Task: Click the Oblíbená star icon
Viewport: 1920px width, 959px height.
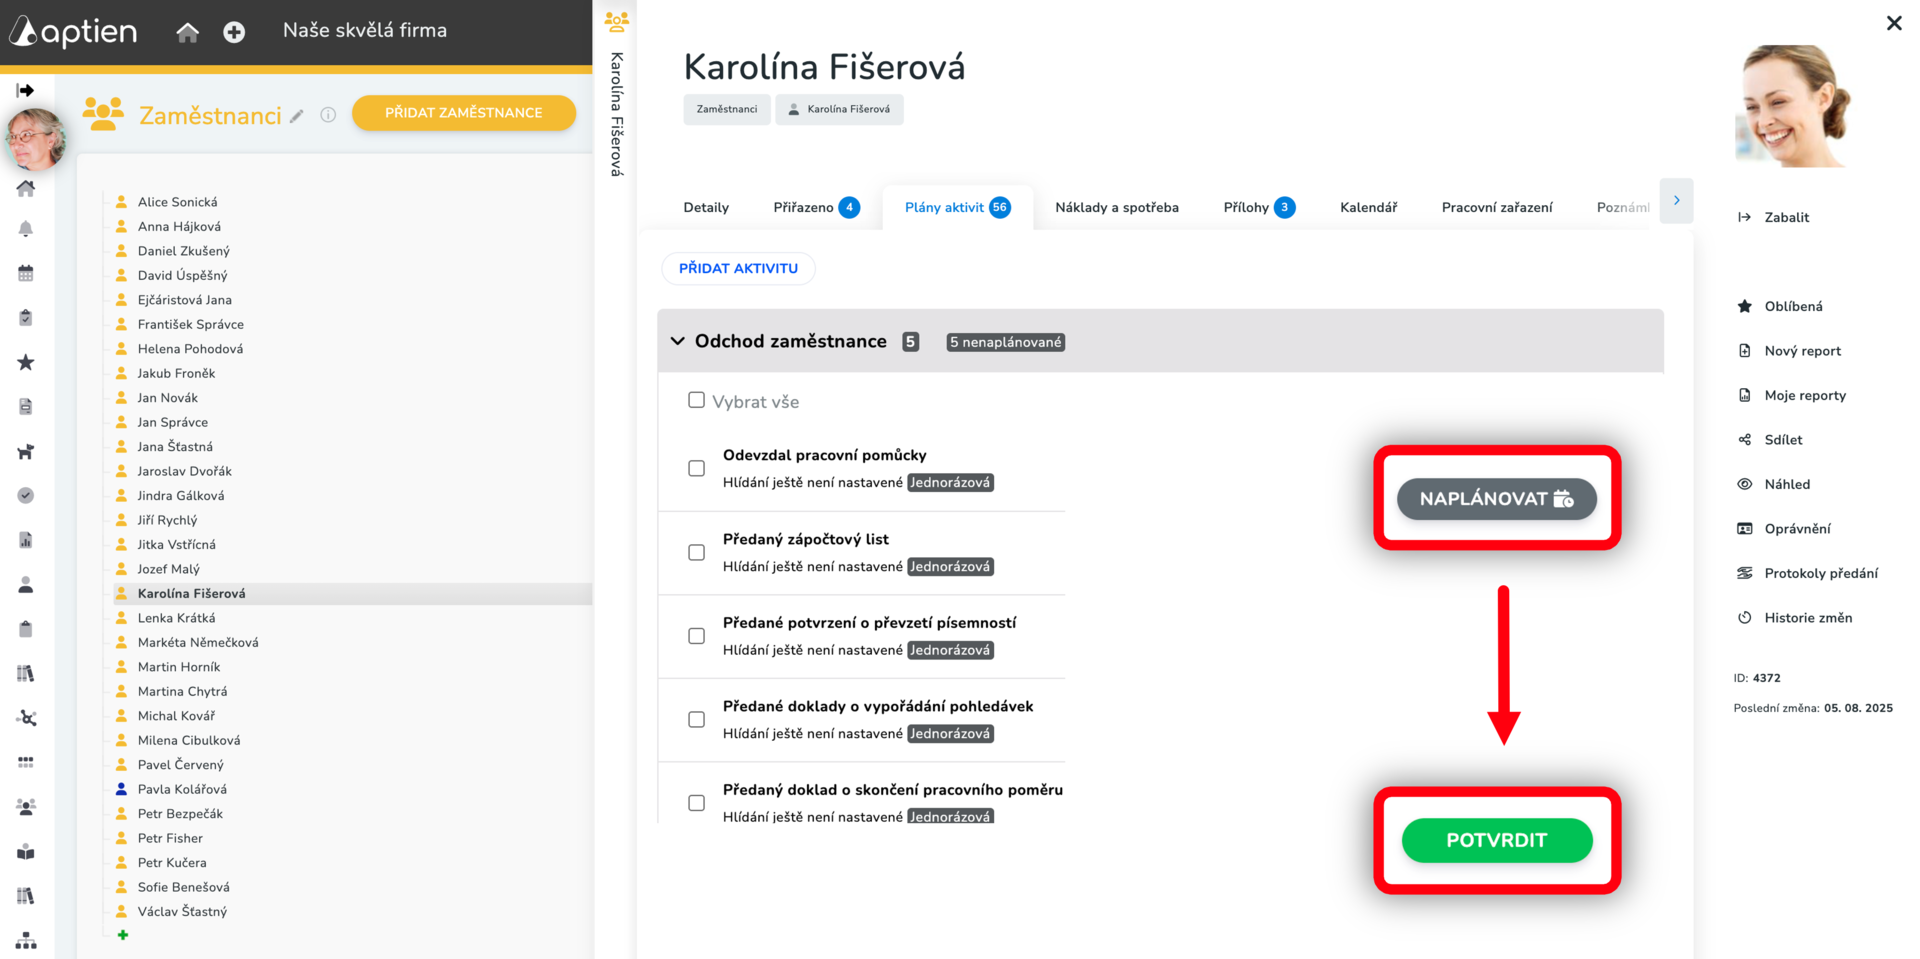Action: tap(1745, 306)
